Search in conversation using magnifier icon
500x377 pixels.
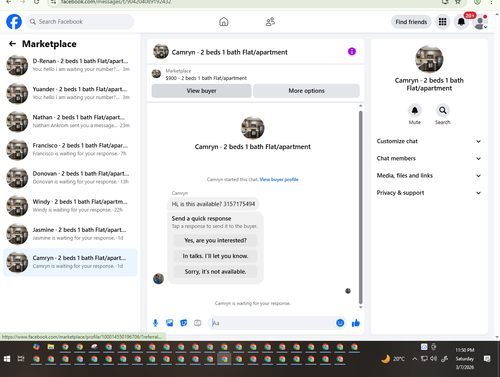(442, 110)
